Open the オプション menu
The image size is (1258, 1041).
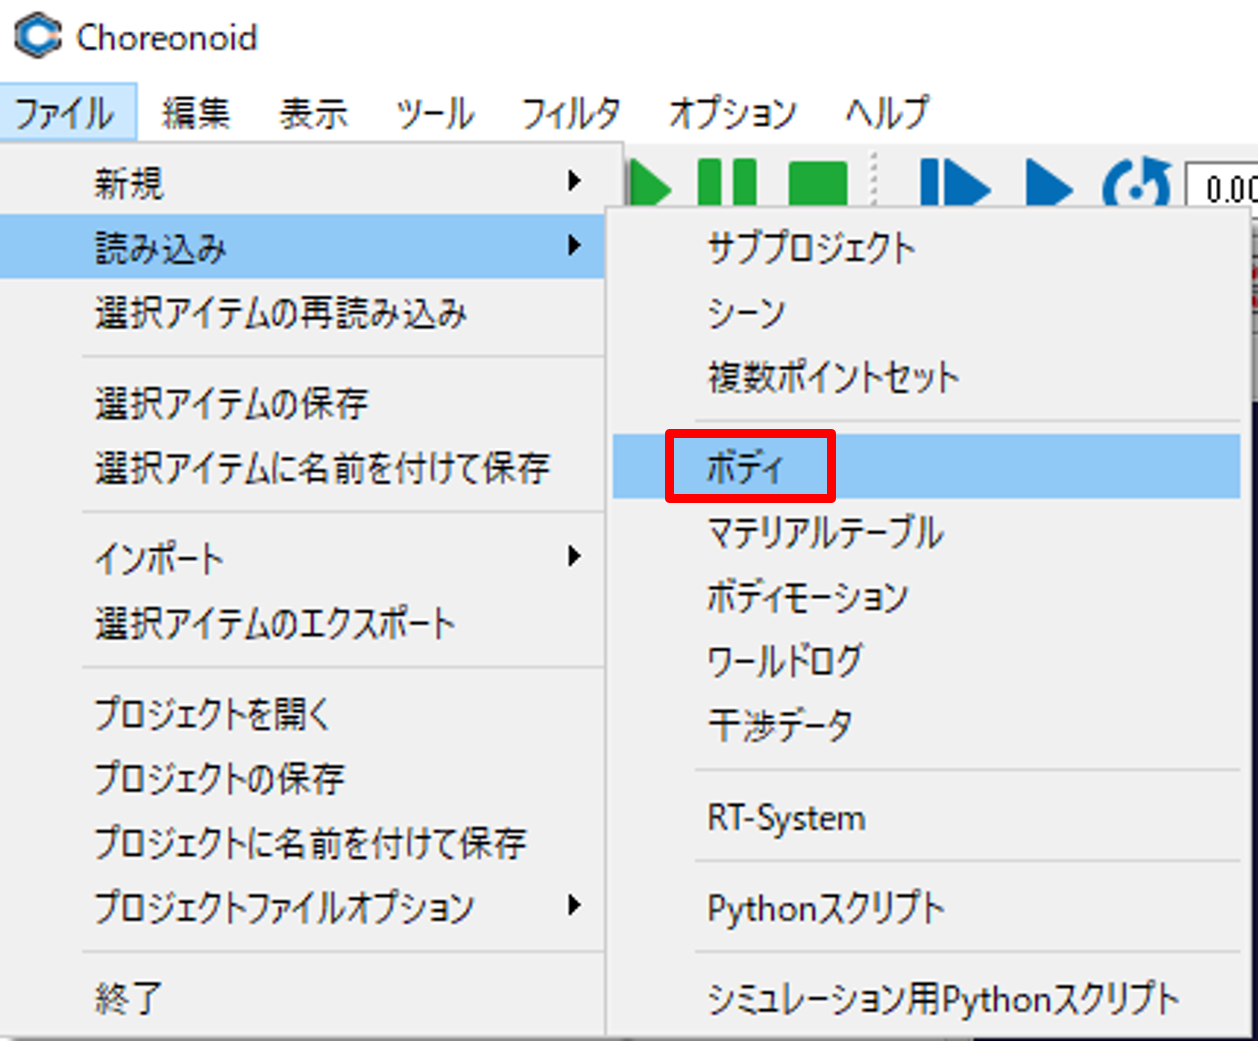tap(733, 113)
